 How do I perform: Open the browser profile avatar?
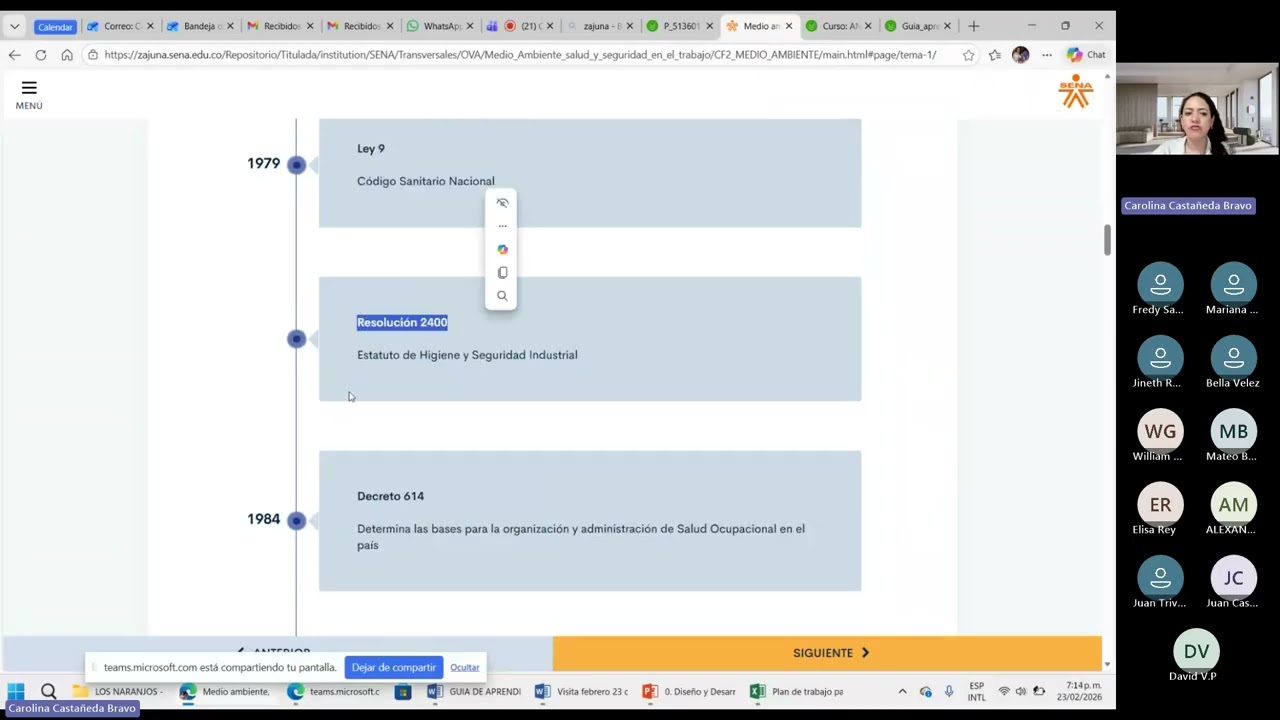pos(1020,55)
